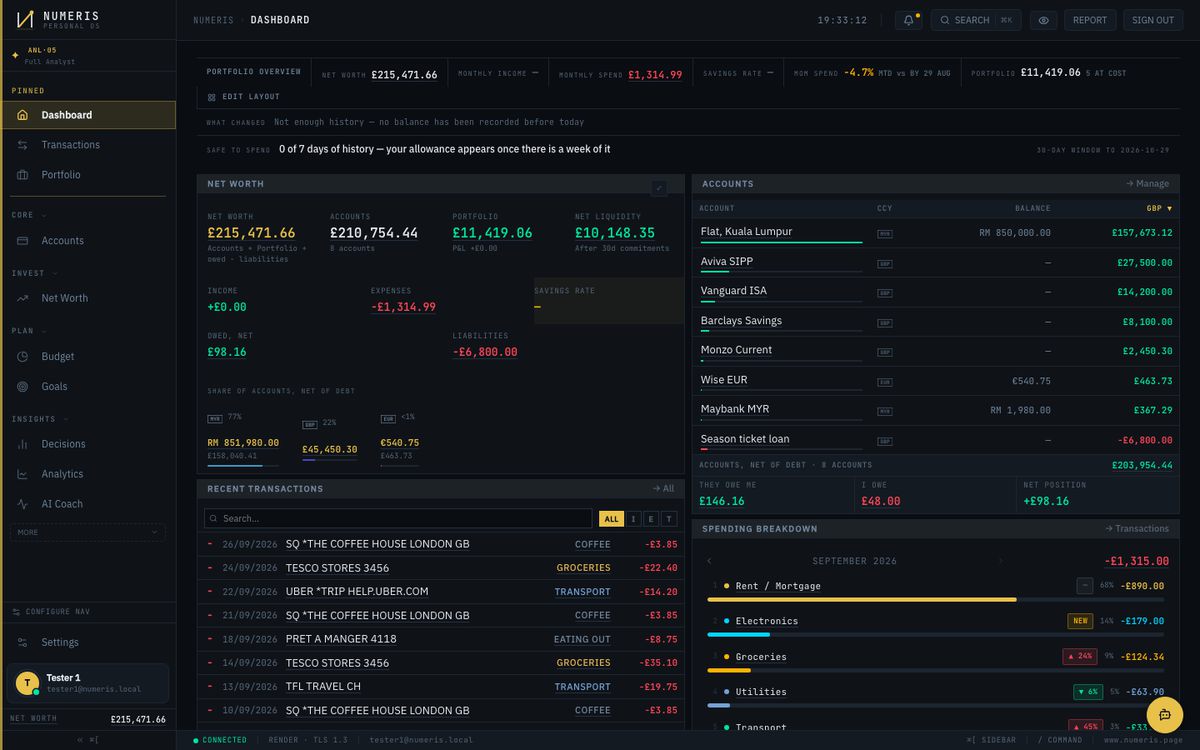Go to next month in Spending Breakdown
Screen dimensions: 1200x750
(1003, 561)
